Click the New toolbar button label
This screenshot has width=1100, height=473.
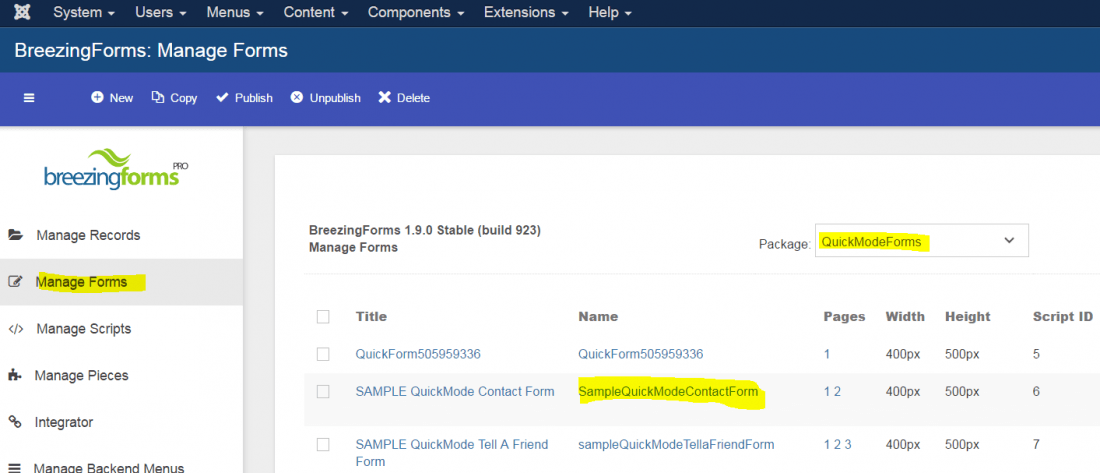pos(121,98)
